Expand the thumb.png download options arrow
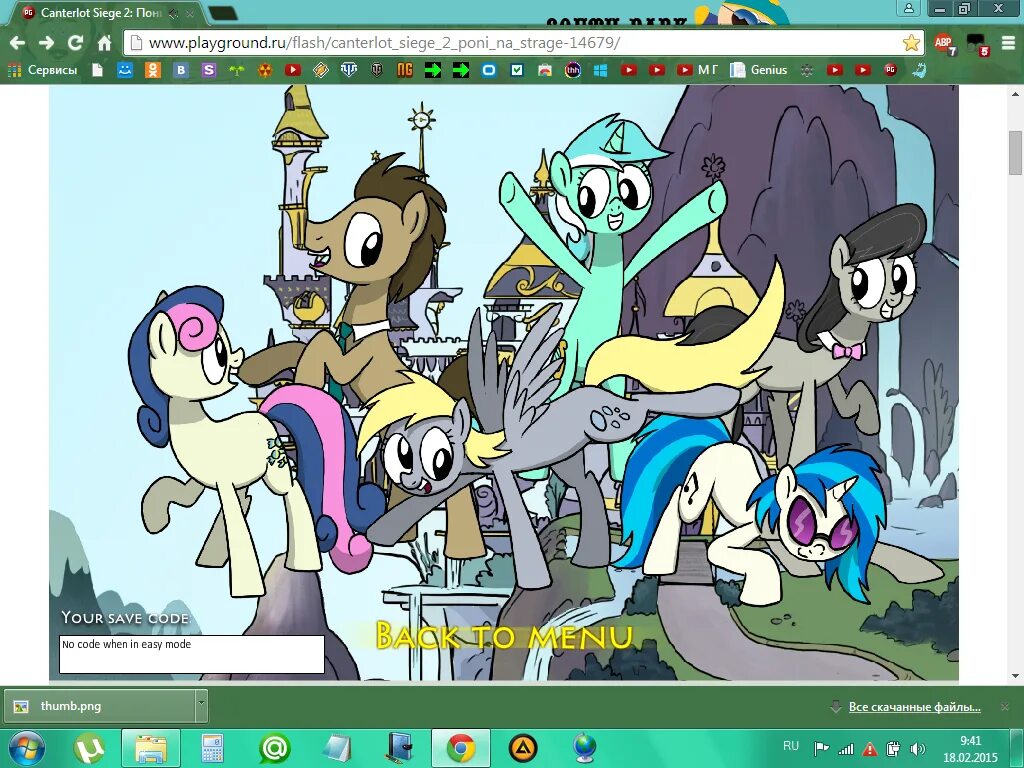Viewport: 1024px width, 768px height. pyautogui.click(x=201, y=706)
